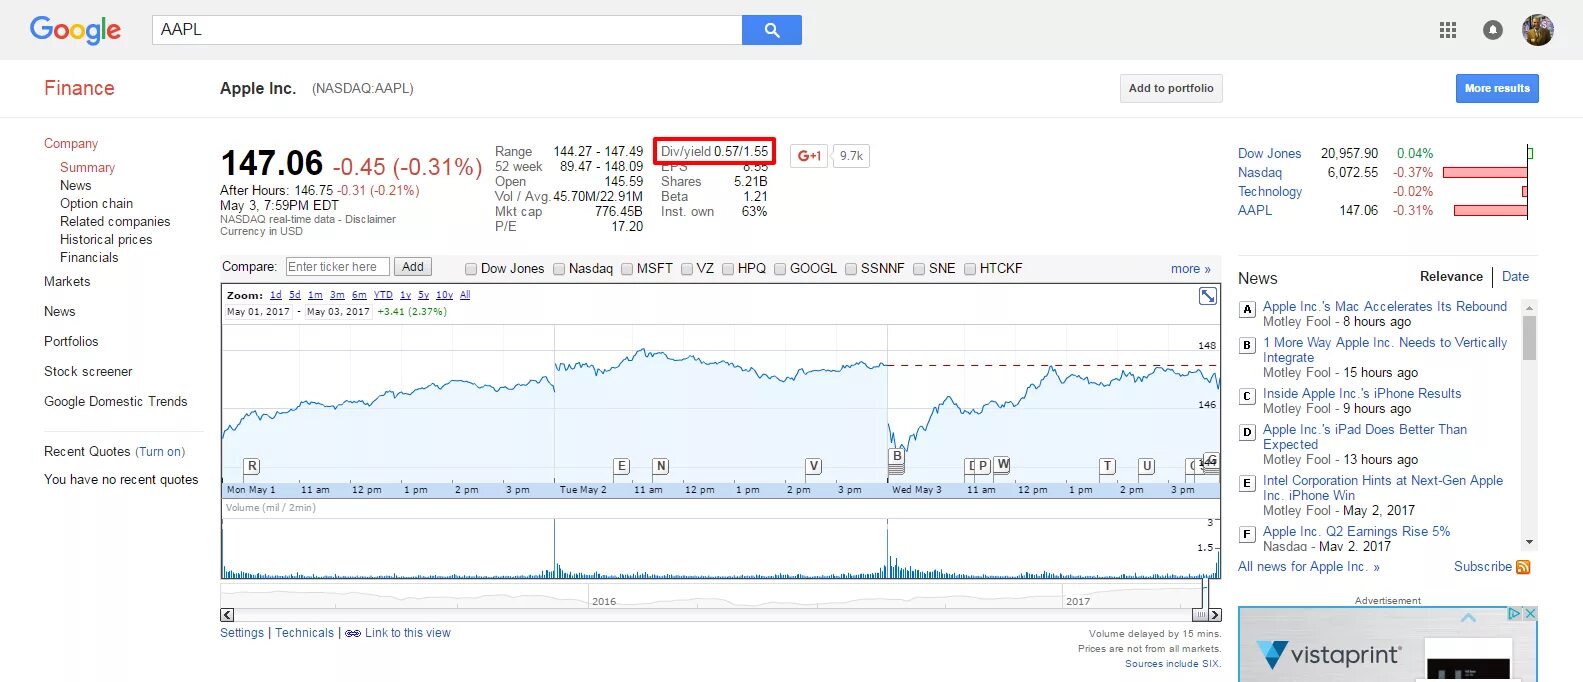Viewport: 1583px width, 682px height.
Task: Check the Dow Jones compare box
Action: [471, 269]
